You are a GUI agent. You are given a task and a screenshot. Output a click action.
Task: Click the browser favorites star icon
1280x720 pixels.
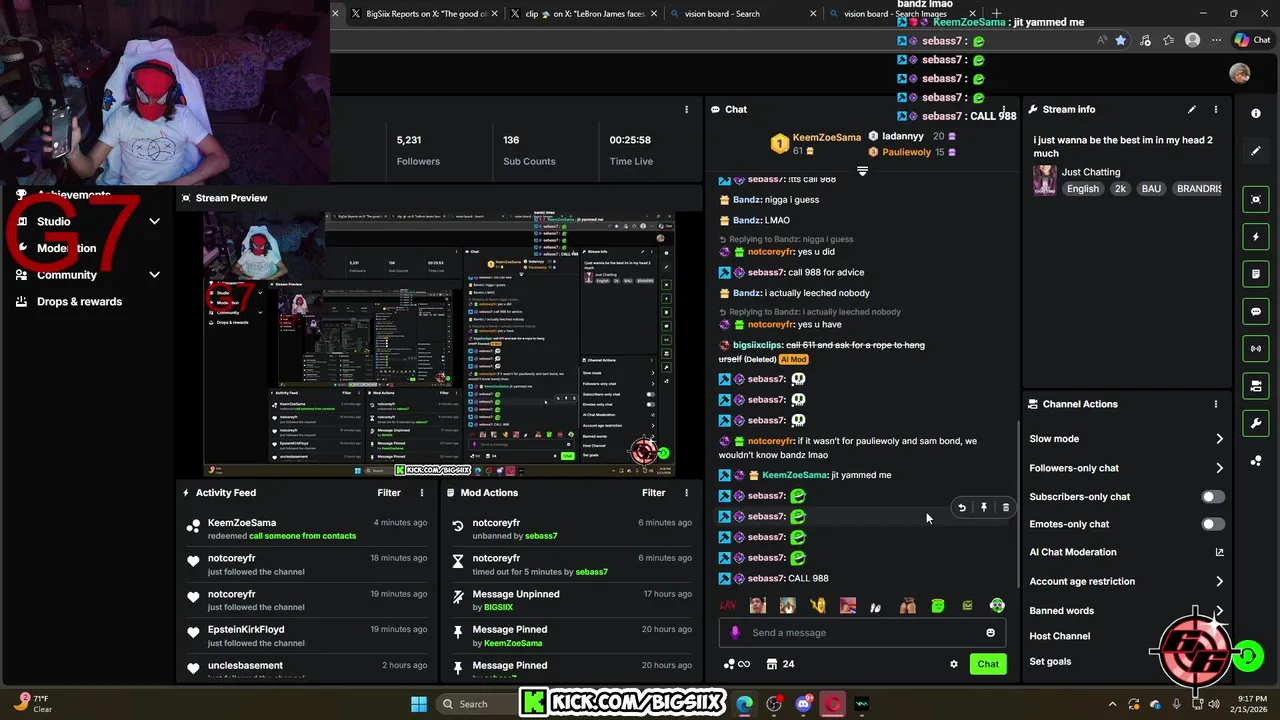(1120, 40)
